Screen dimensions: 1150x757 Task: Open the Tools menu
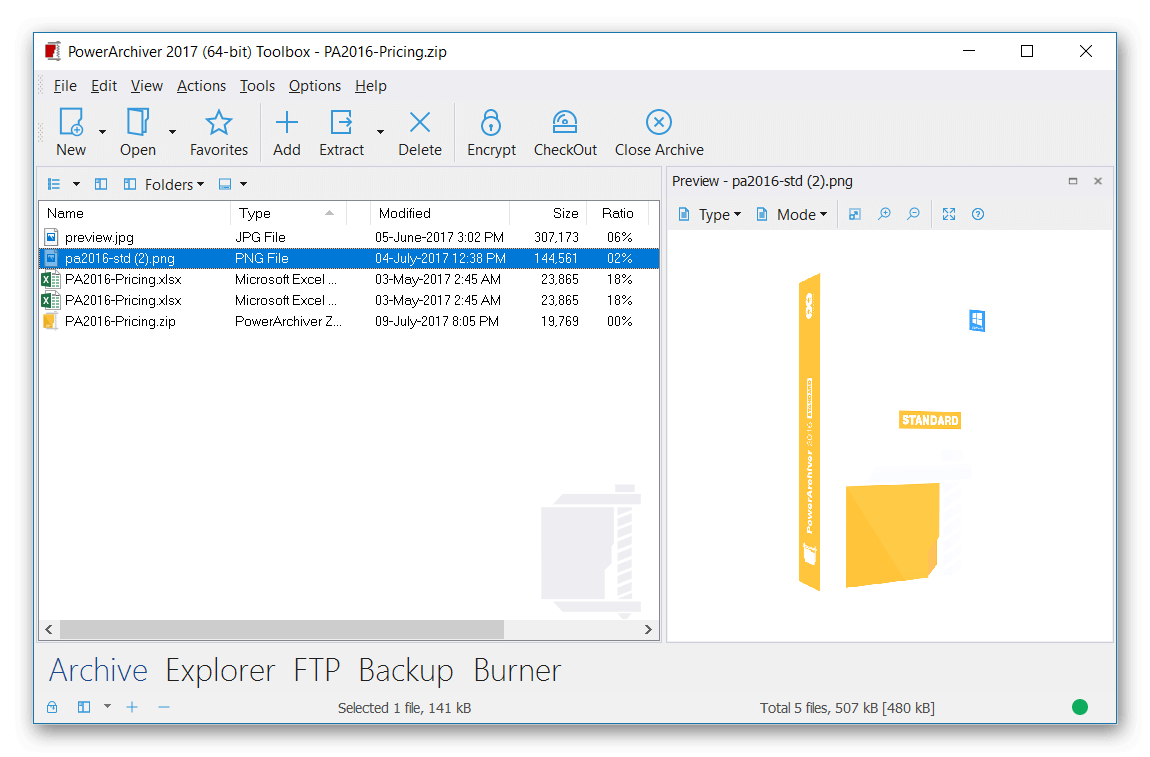click(x=257, y=86)
